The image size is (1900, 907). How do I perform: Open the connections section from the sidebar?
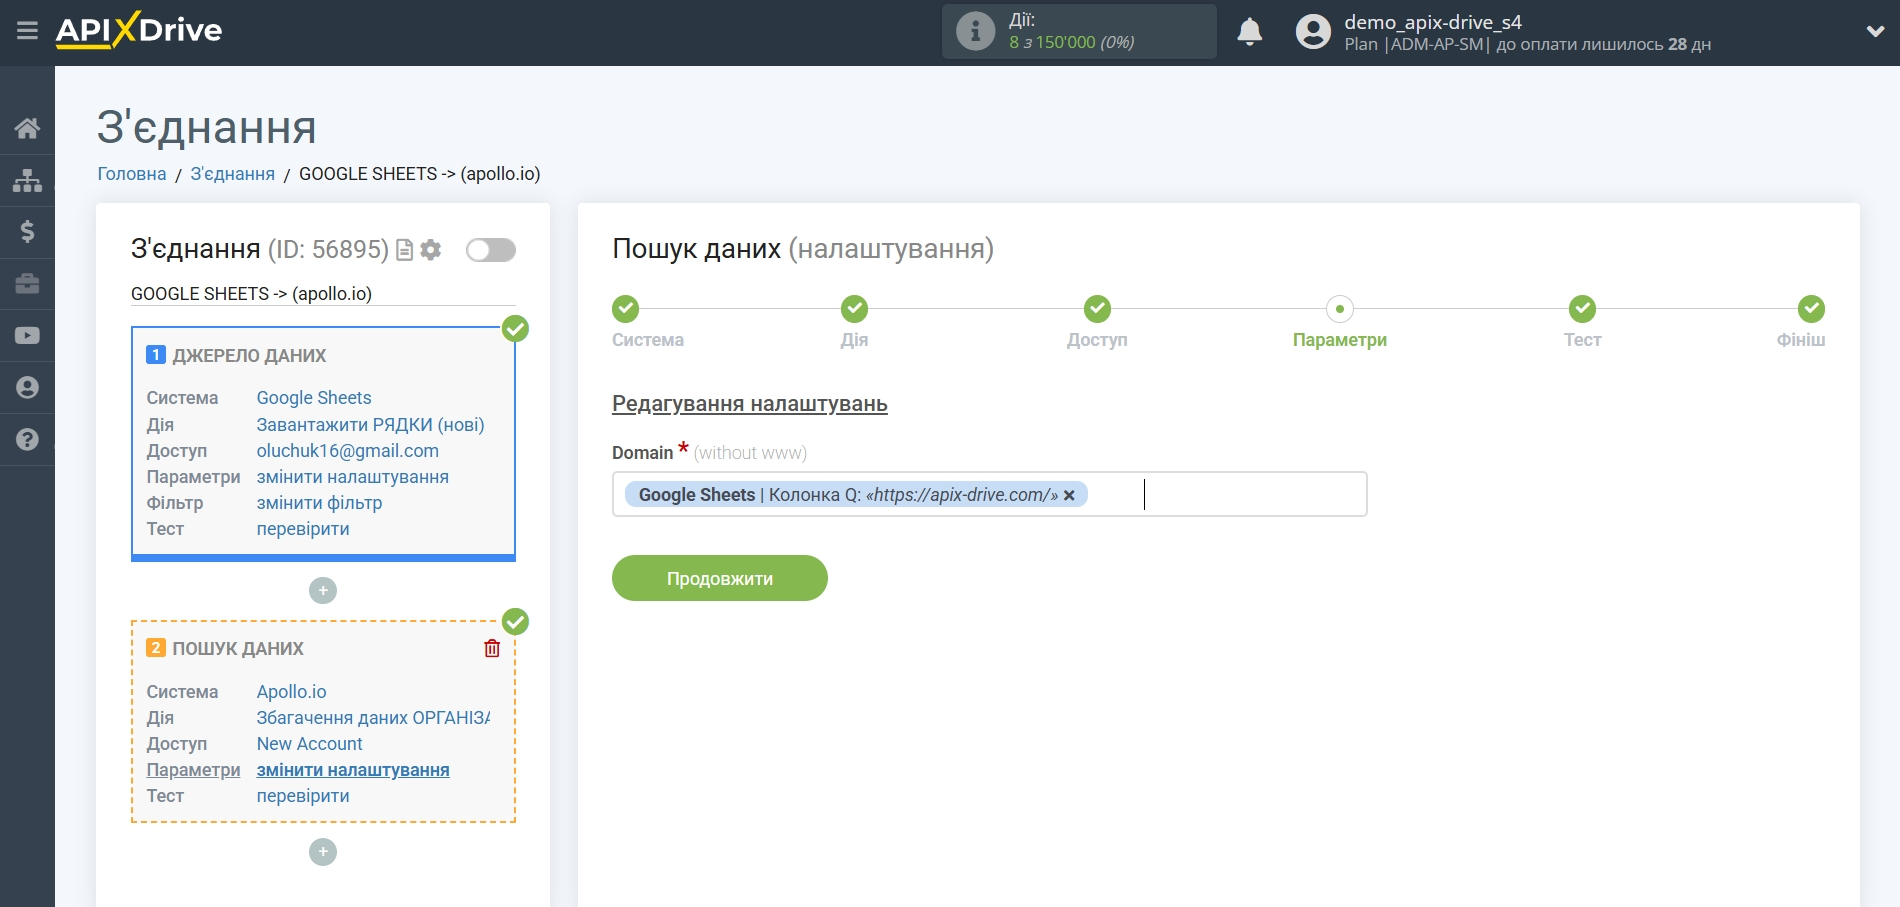[27, 180]
